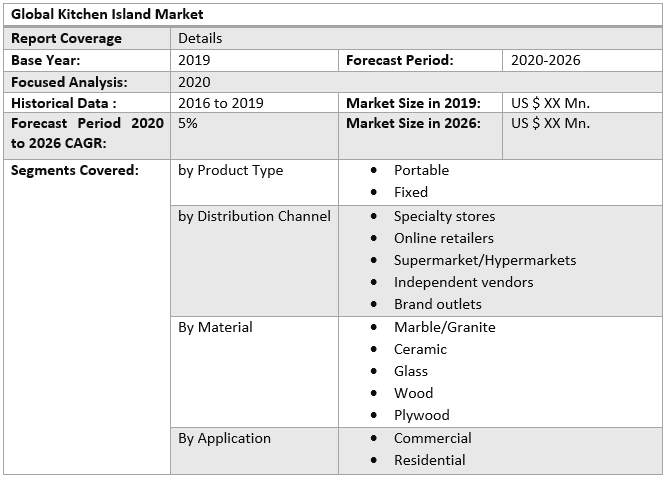The height and width of the screenshot is (480, 668).
Task: Click the '2020-2026' forecast period value
Action: pyautogui.click(x=545, y=60)
